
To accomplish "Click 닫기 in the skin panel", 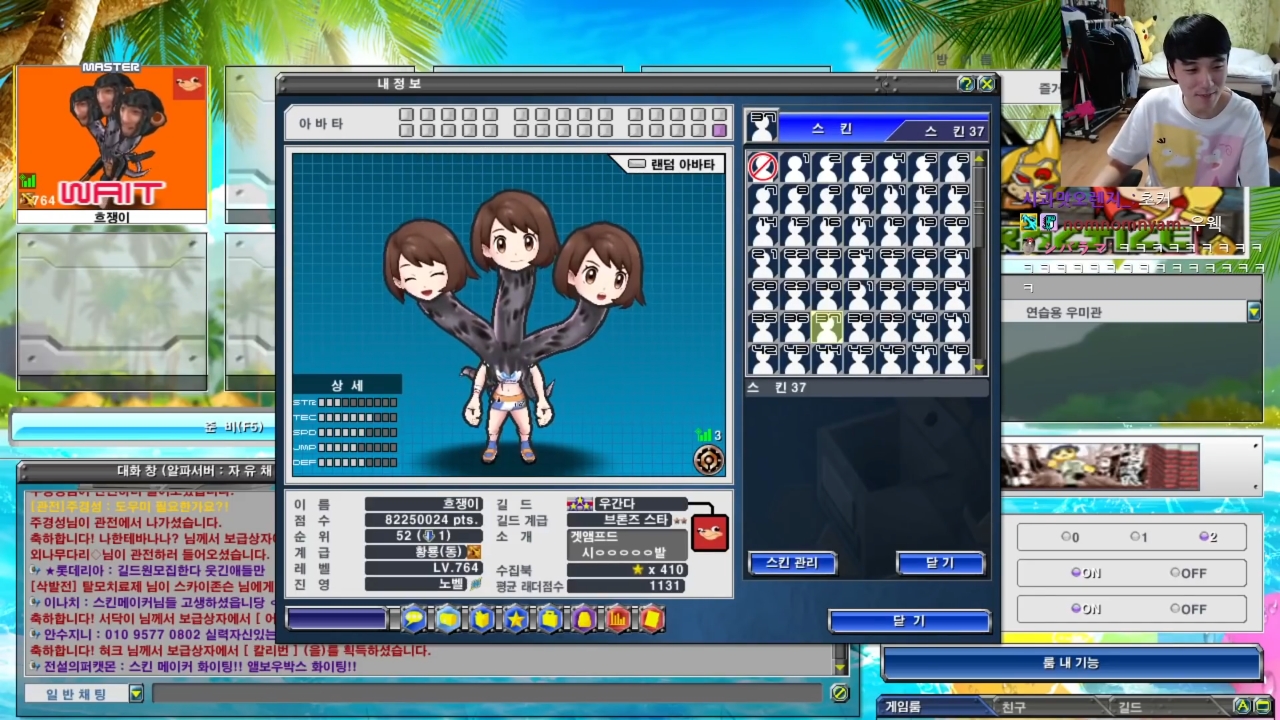I will [x=940, y=563].
